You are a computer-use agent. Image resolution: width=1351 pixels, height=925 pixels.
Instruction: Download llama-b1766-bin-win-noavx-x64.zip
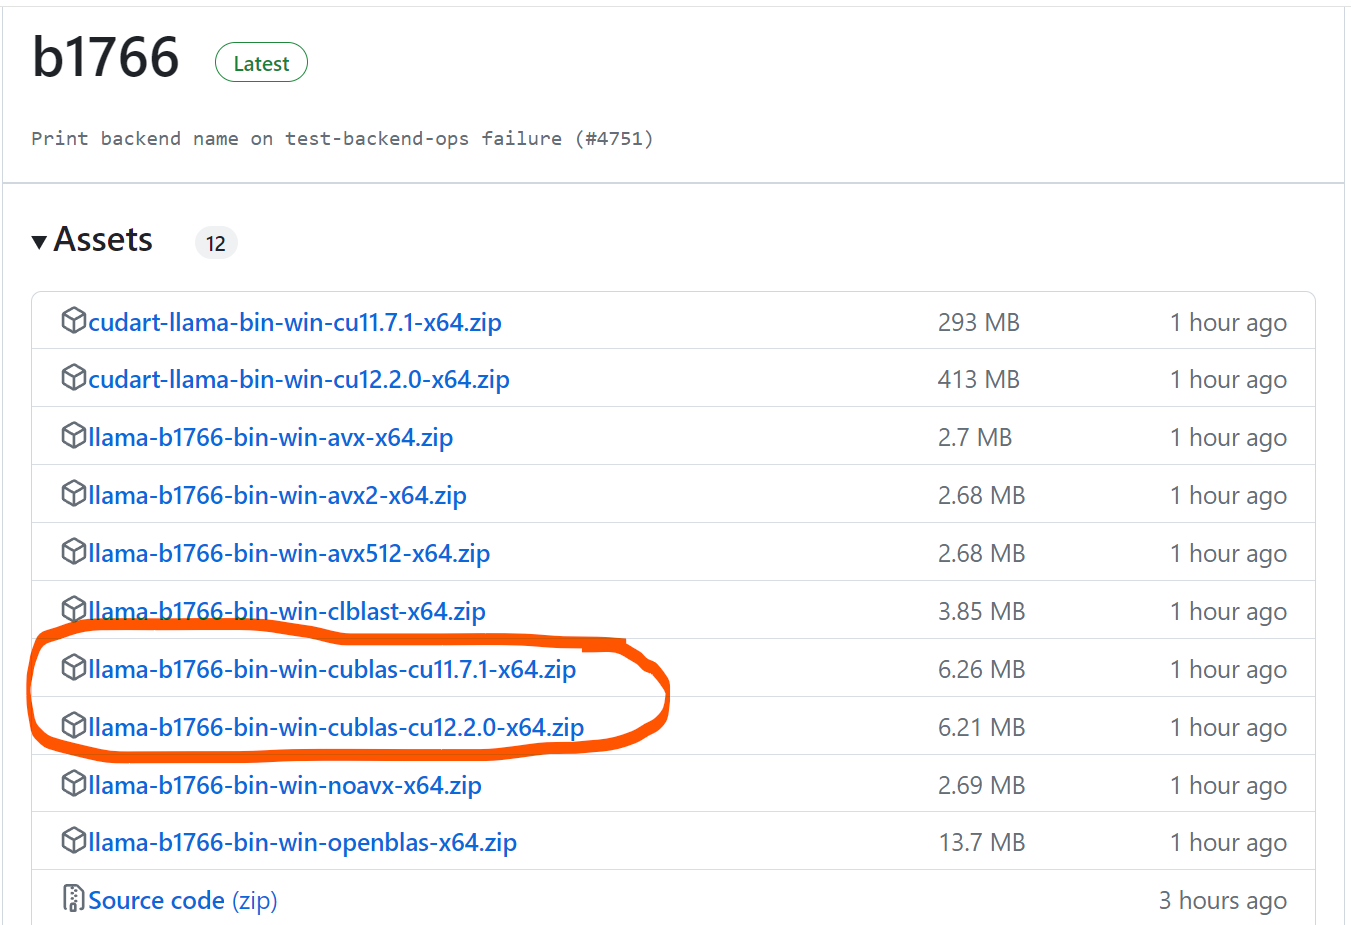coord(285,785)
